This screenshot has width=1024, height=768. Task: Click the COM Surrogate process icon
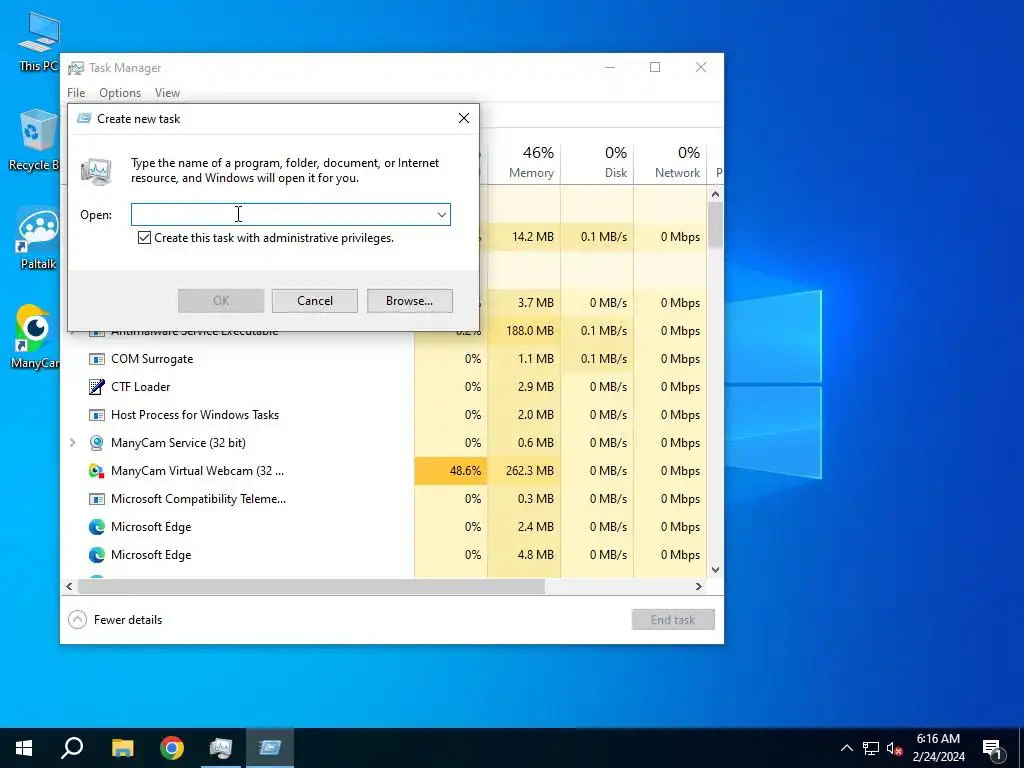coord(97,359)
